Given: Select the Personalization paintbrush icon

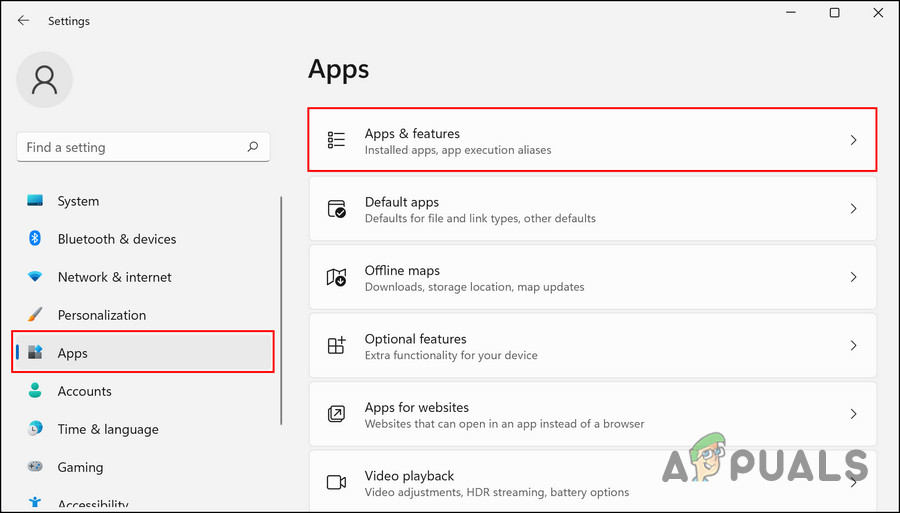Looking at the screenshot, I should pos(35,314).
